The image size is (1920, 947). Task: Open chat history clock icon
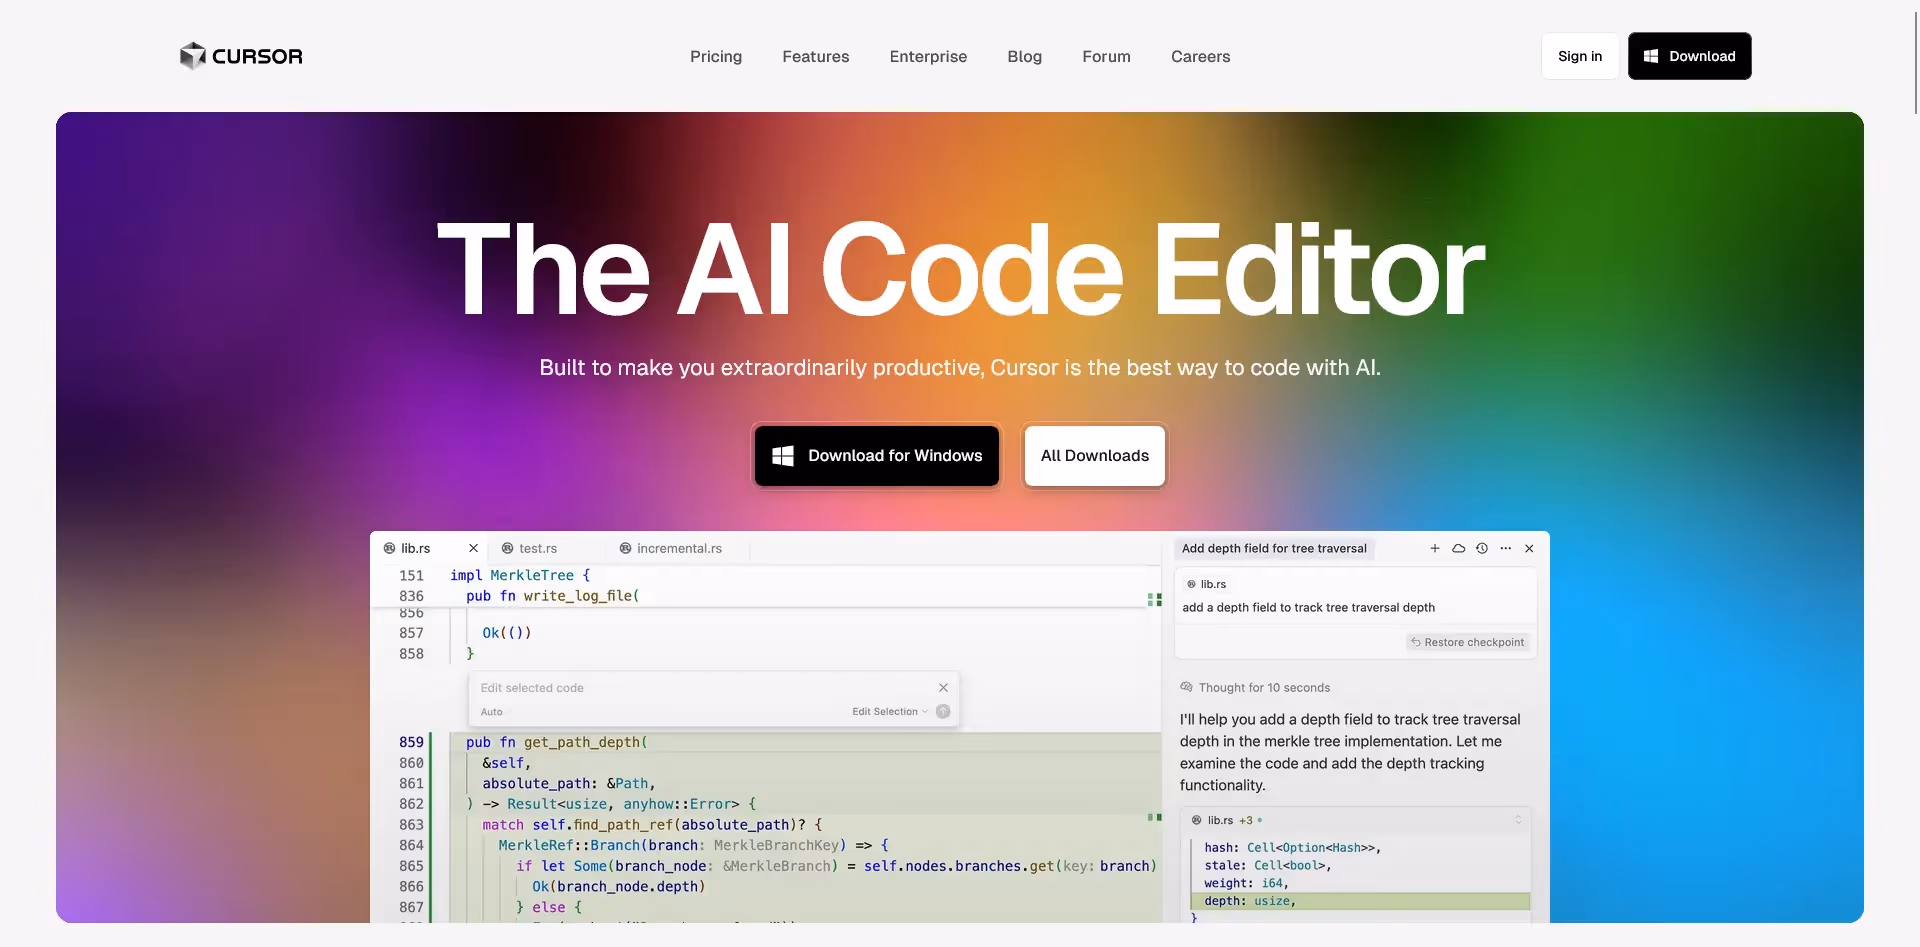(1482, 548)
